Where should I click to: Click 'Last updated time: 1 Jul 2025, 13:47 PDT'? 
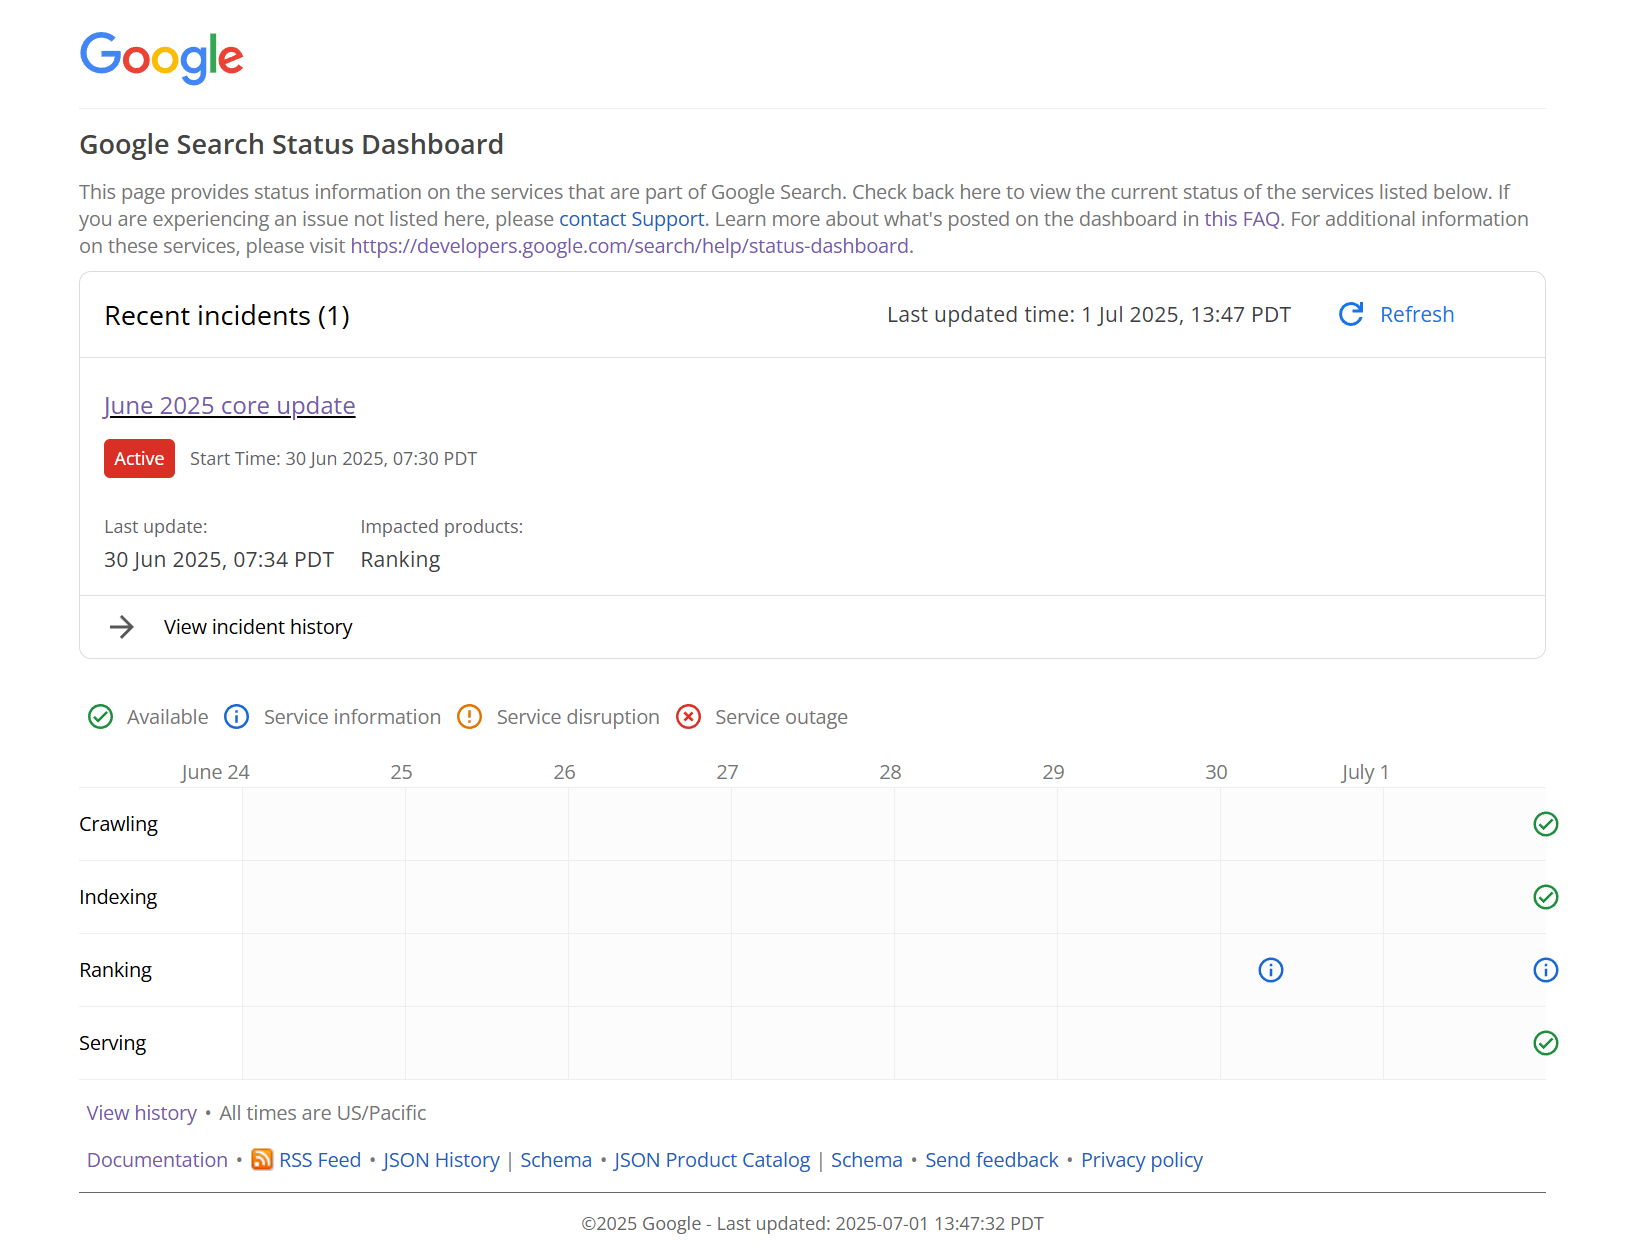tap(1089, 315)
